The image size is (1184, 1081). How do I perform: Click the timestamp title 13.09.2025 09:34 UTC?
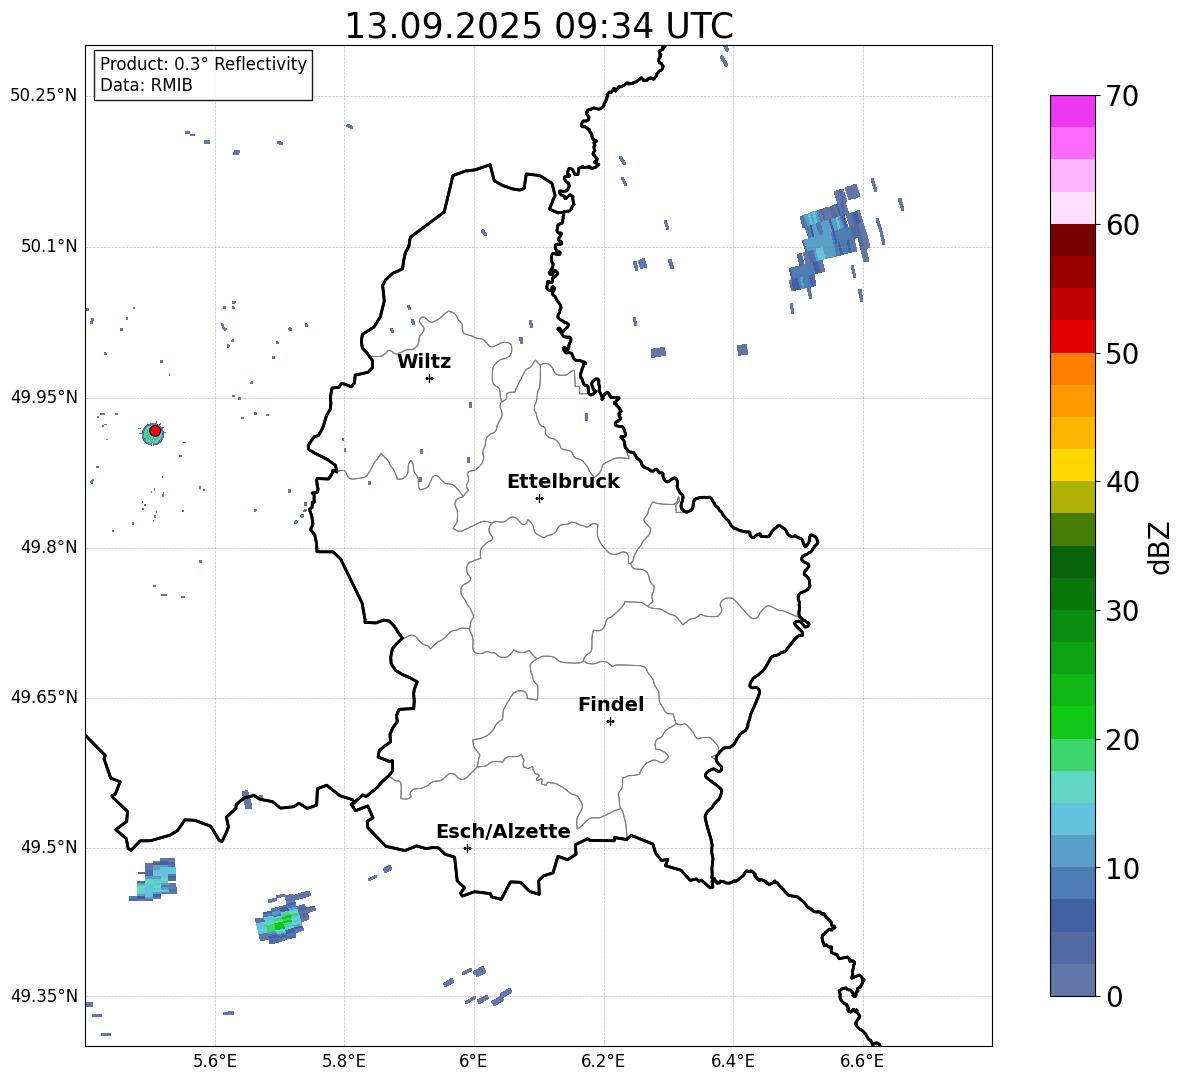coord(538,26)
